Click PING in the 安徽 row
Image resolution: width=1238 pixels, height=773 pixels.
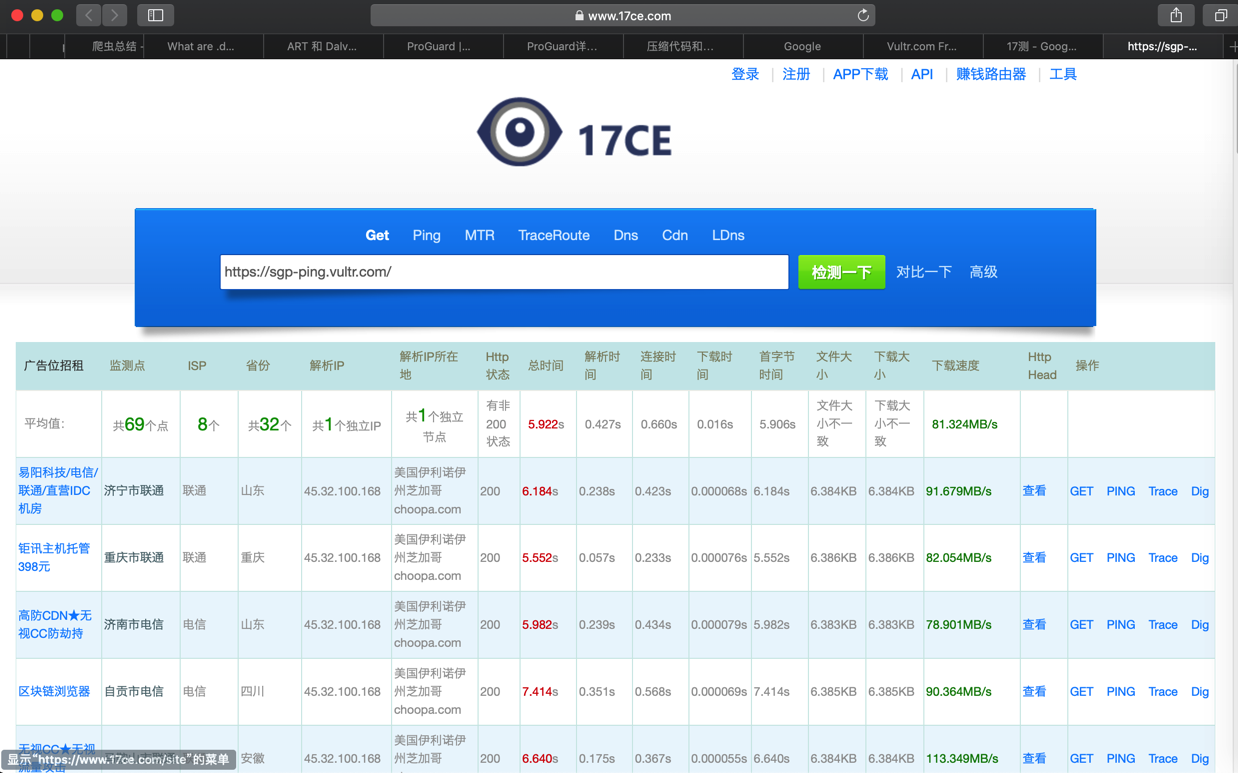click(x=1120, y=759)
